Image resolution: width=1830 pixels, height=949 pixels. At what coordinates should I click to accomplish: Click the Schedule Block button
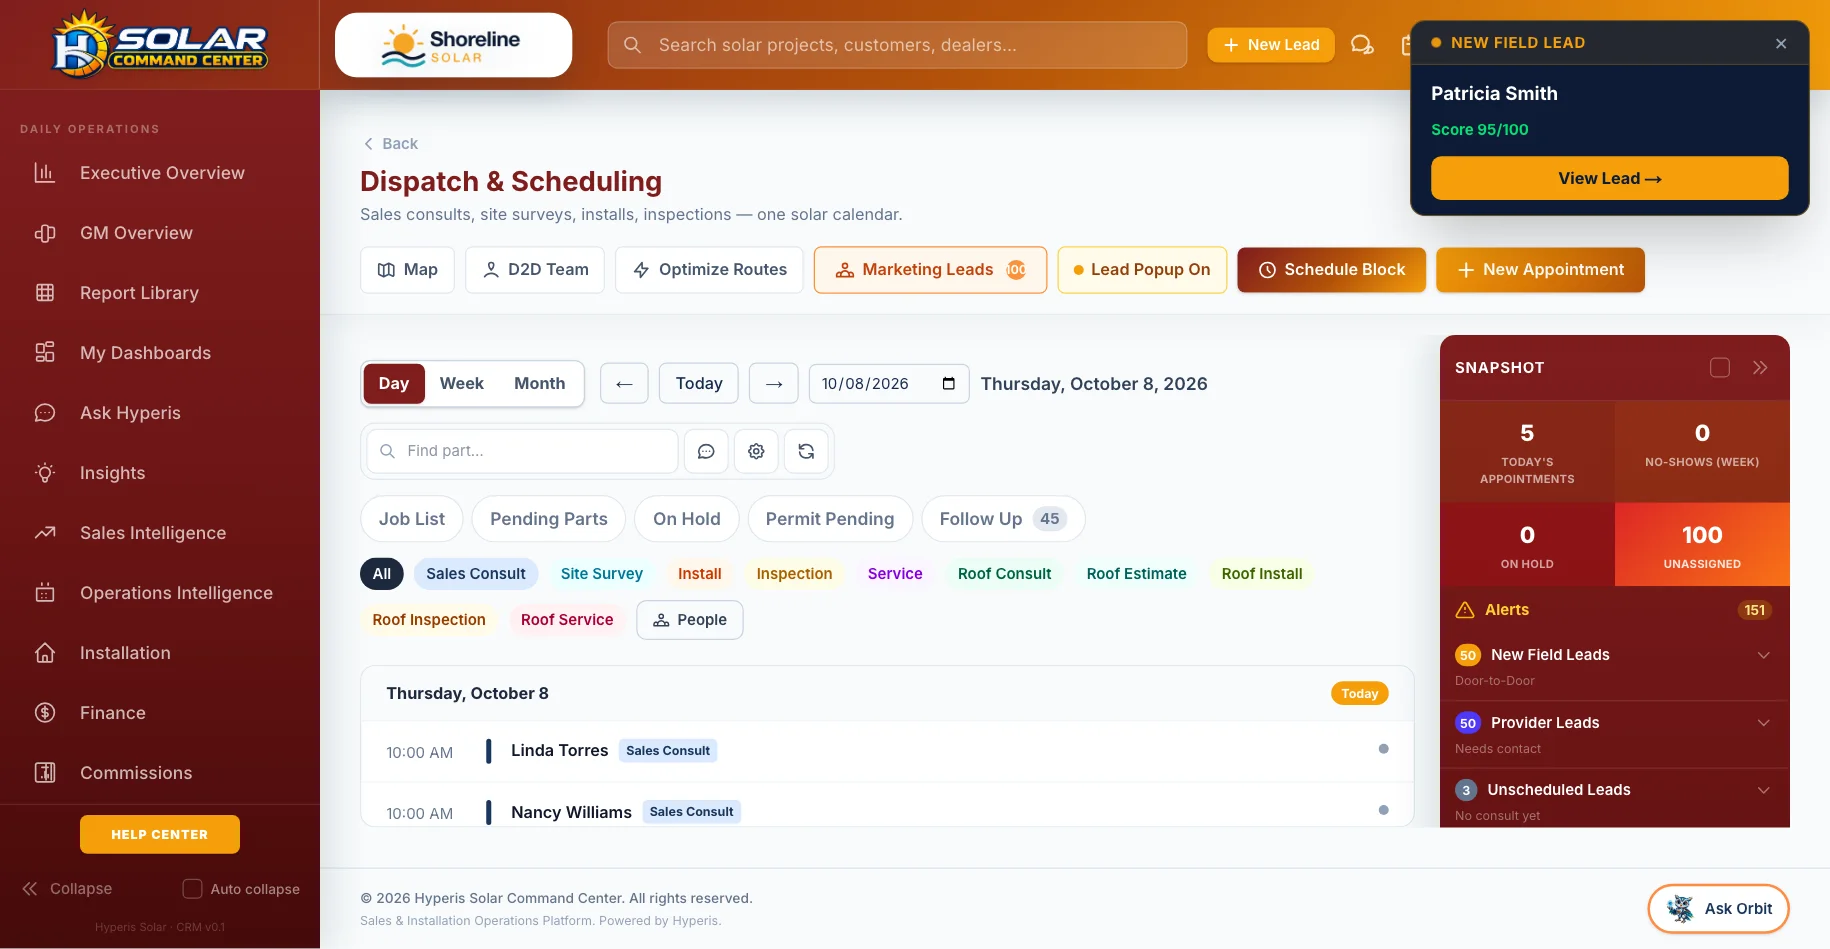pyautogui.click(x=1332, y=270)
